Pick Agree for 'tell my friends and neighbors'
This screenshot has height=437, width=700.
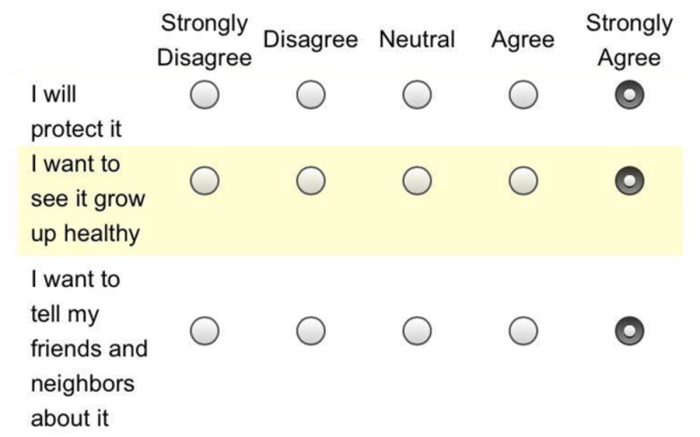point(522,328)
